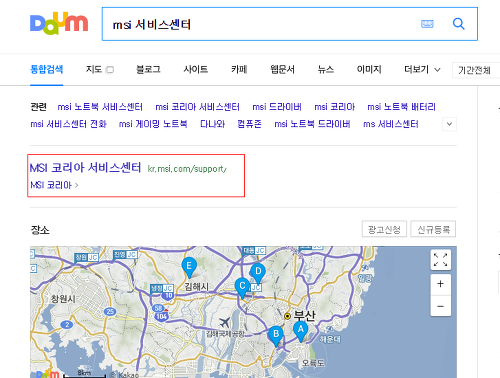500x378 pixels.
Task: Click related search msi 게이밍 노트북
Action: click(153, 124)
